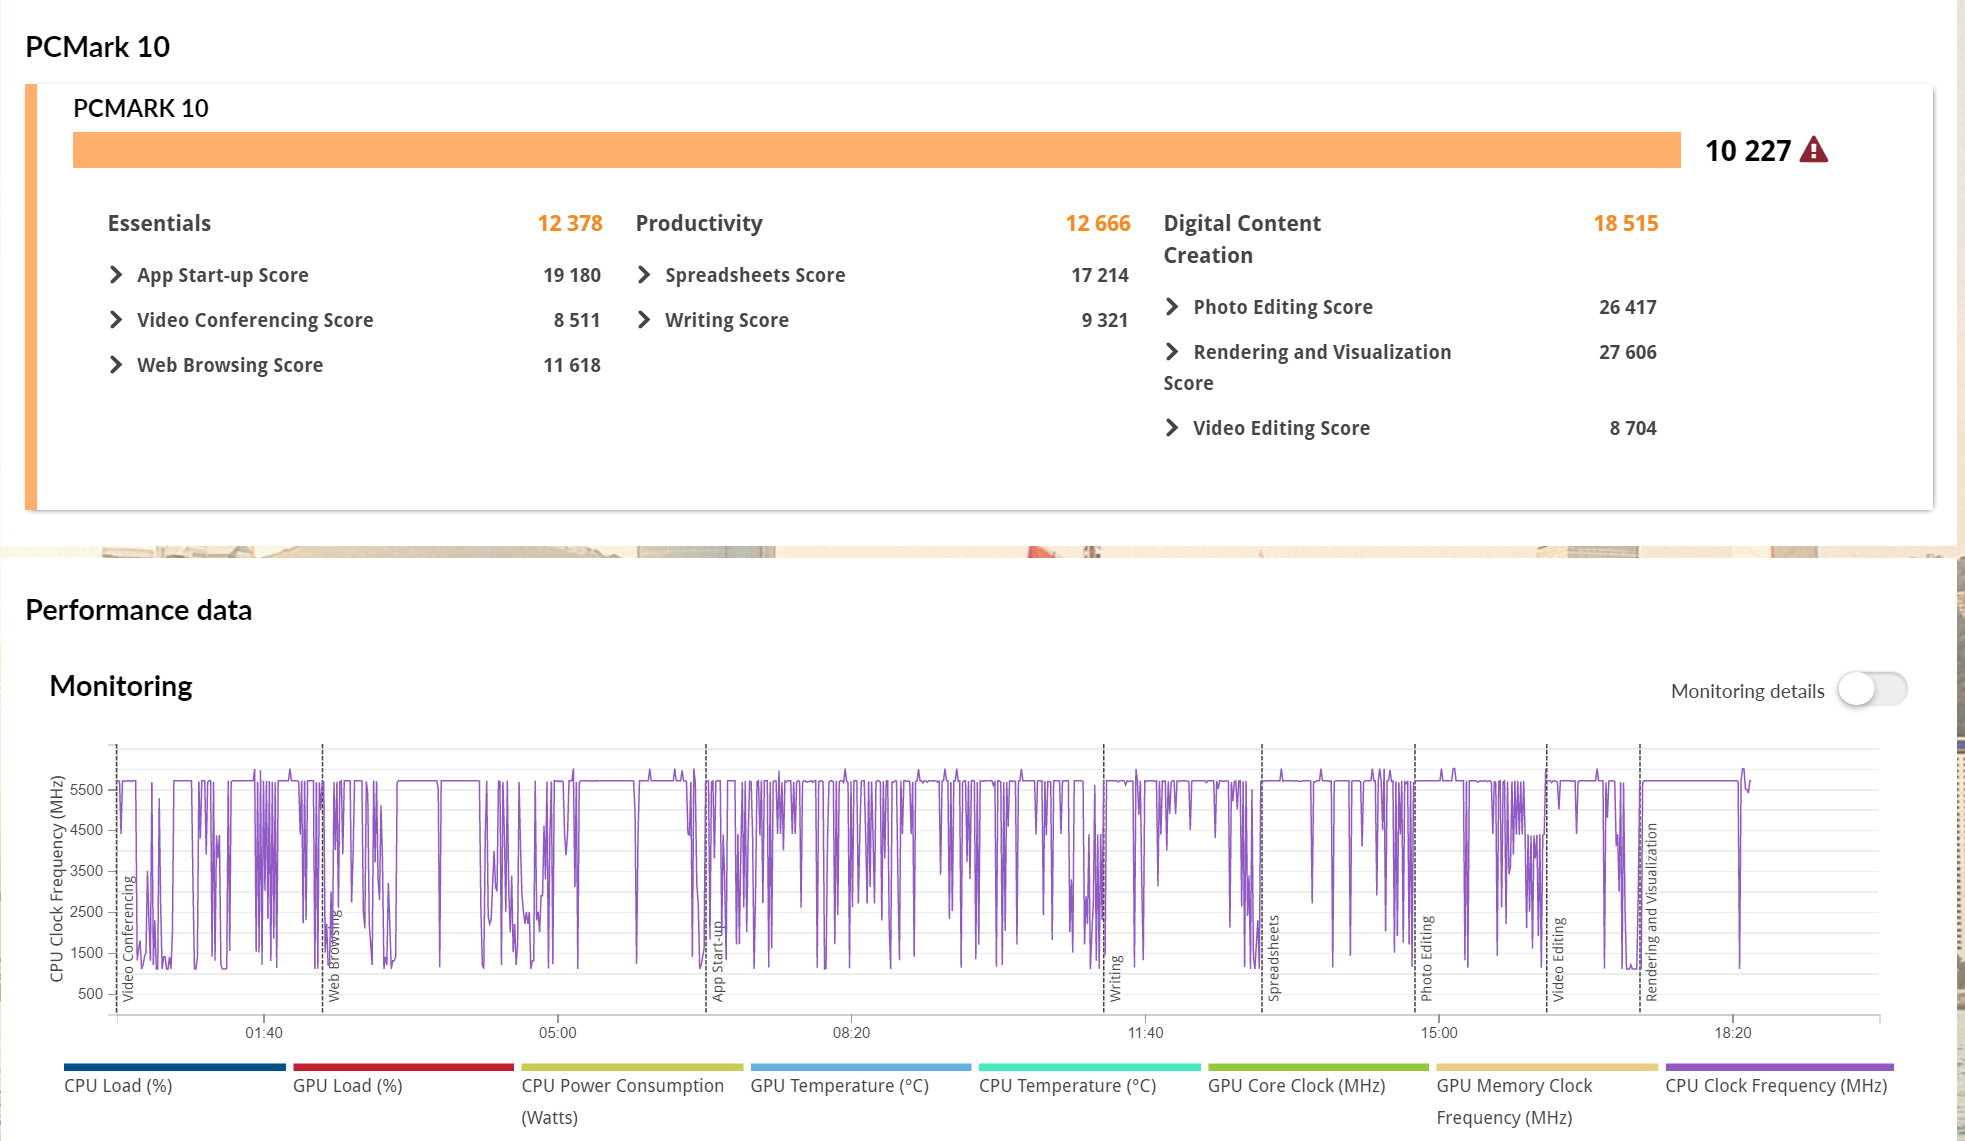The image size is (1965, 1141).
Task: Expand App Start-up Score details
Action: (x=116, y=275)
